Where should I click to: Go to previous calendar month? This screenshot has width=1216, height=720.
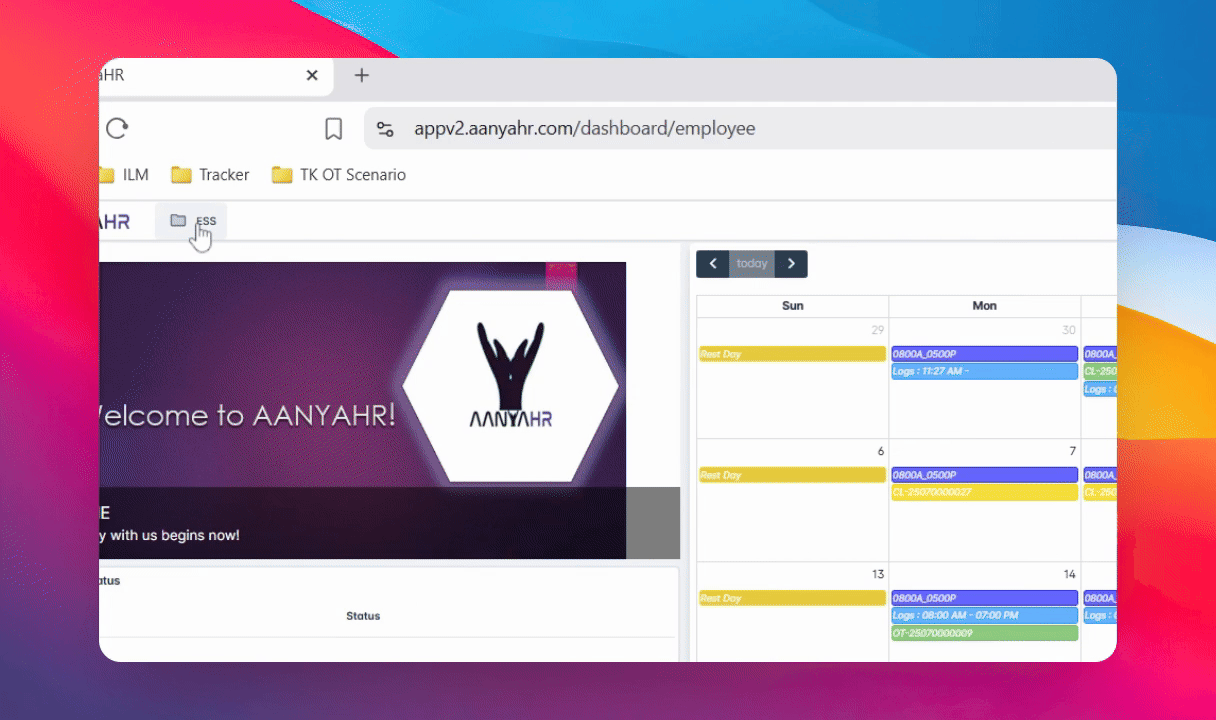tap(712, 264)
